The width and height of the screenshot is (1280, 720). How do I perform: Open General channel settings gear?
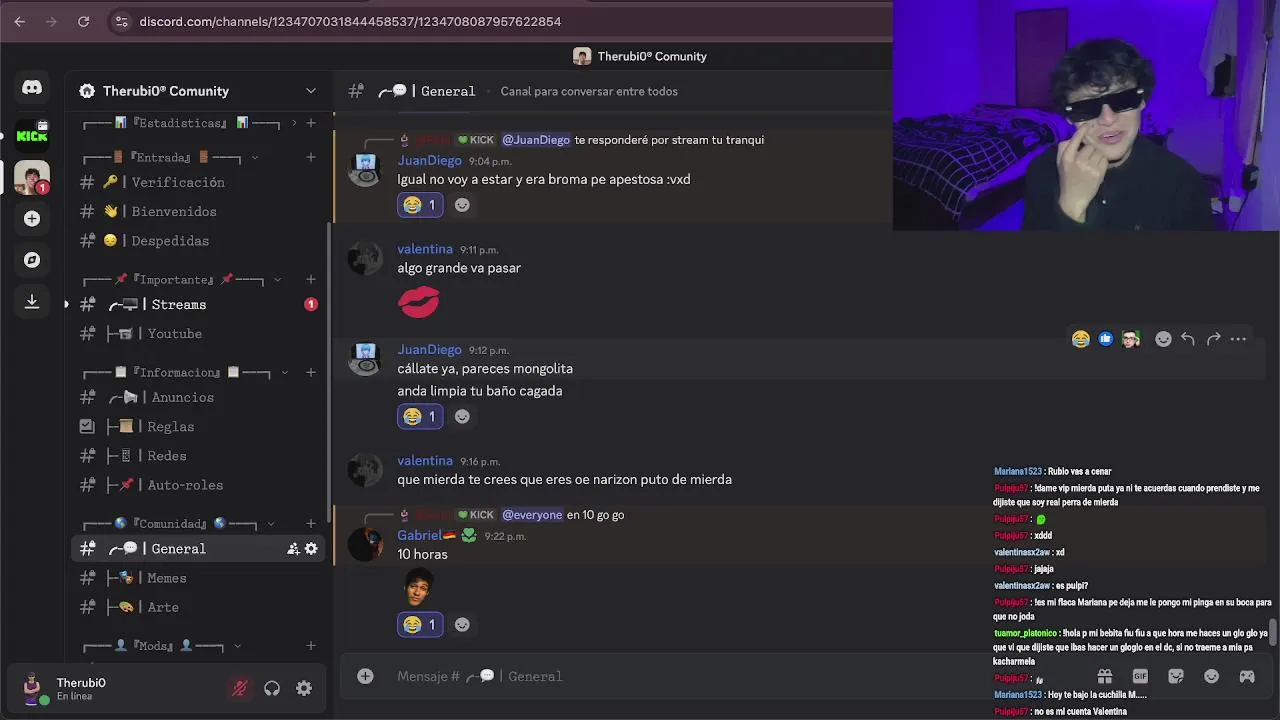pos(311,549)
